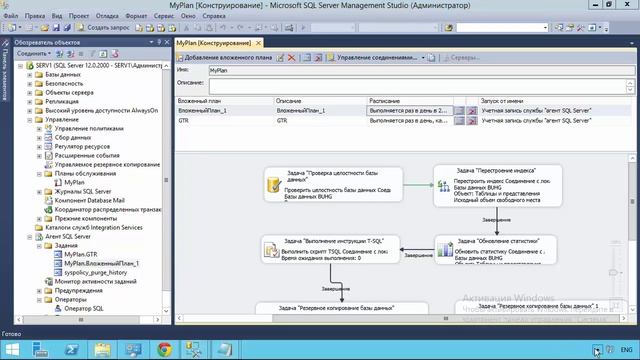
Task: Click disconnect icon in Object Explorer toolbar
Action: click(x=71, y=53)
